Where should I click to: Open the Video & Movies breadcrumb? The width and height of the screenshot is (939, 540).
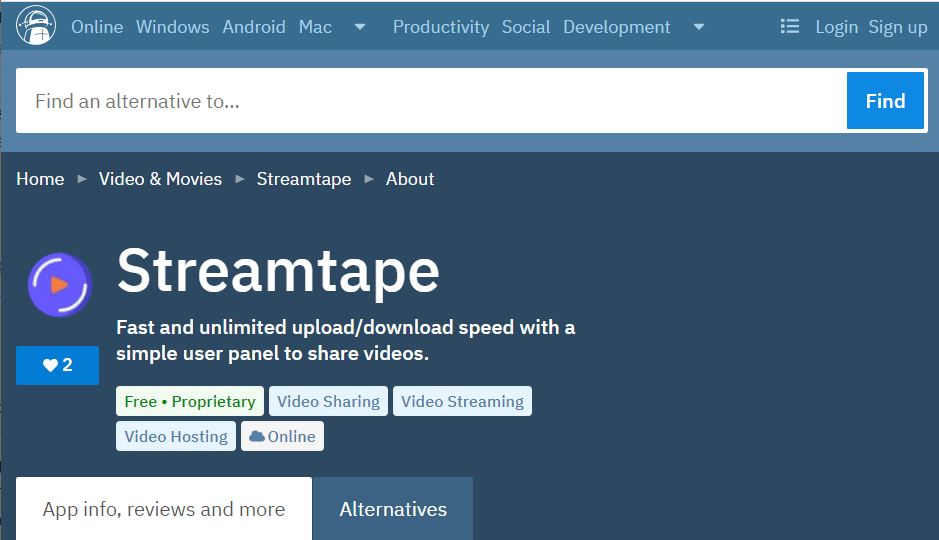pos(160,179)
